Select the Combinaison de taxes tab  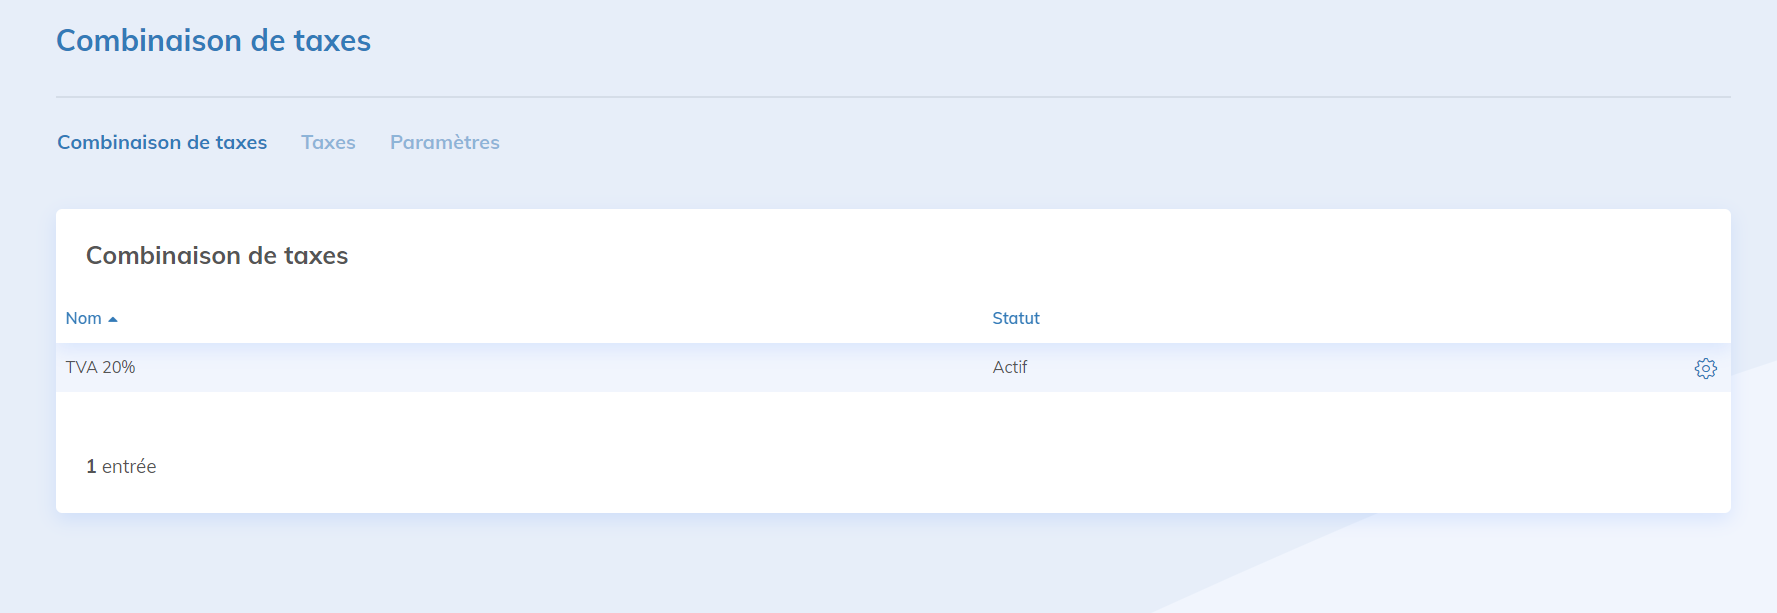[x=162, y=142]
